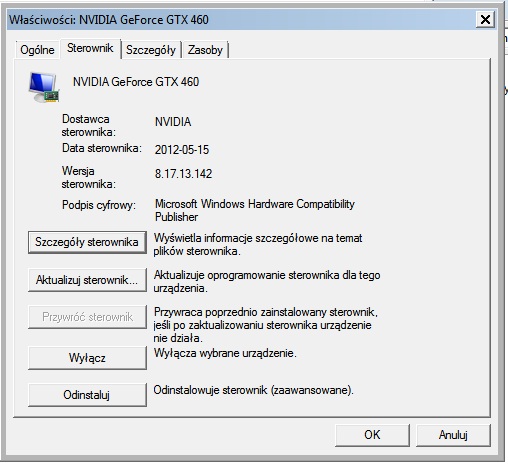This screenshot has height=464, width=508.
Task: Confirm dialog with OK
Action: point(372,435)
